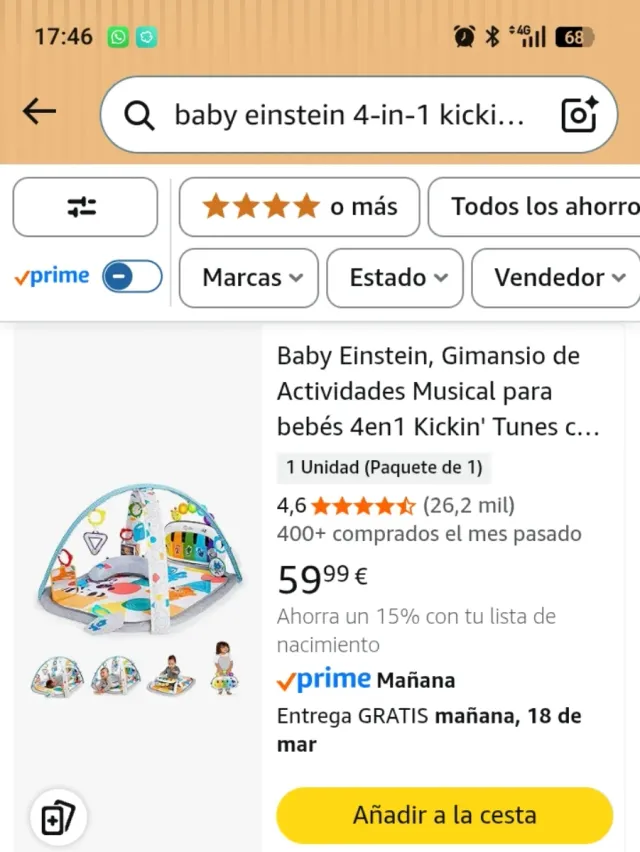
Task: Tap the compare cards icon
Action: [x=58, y=819]
